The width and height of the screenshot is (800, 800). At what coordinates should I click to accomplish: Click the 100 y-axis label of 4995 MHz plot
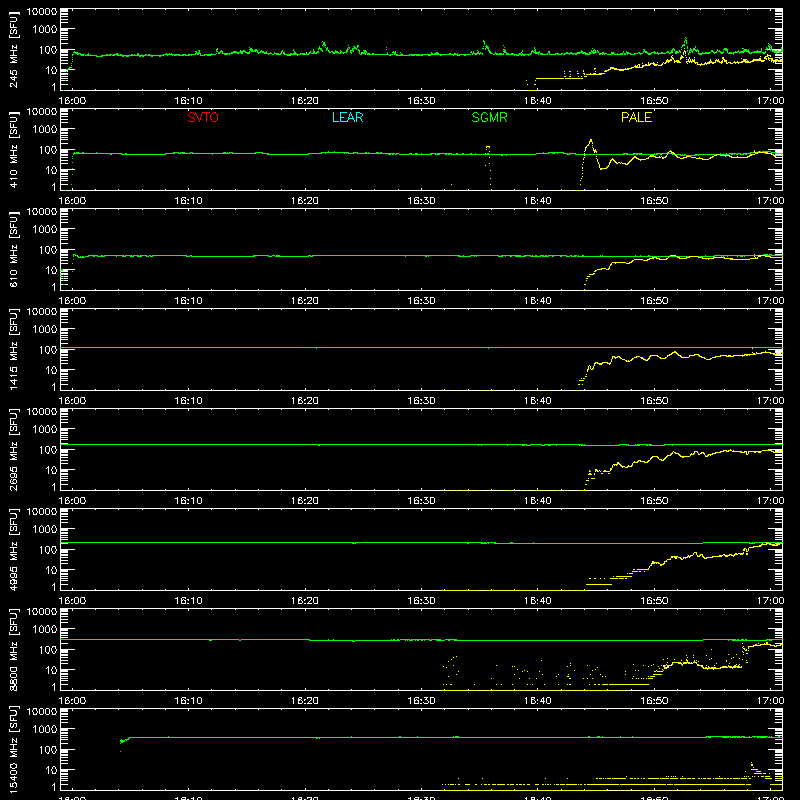click(48, 550)
